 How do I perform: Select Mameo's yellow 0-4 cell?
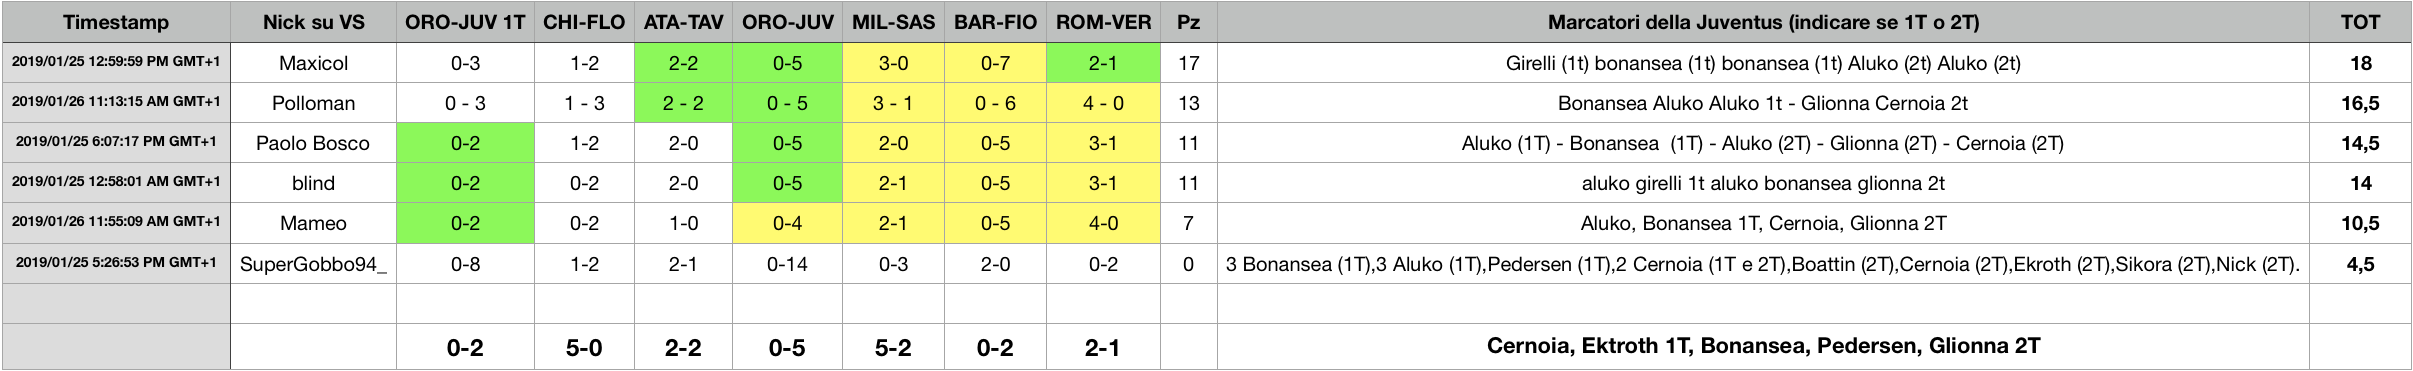(x=787, y=223)
